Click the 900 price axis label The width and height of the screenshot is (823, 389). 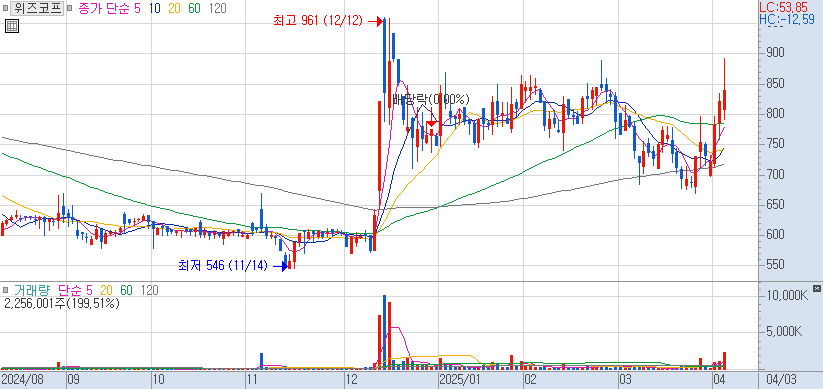click(x=776, y=53)
